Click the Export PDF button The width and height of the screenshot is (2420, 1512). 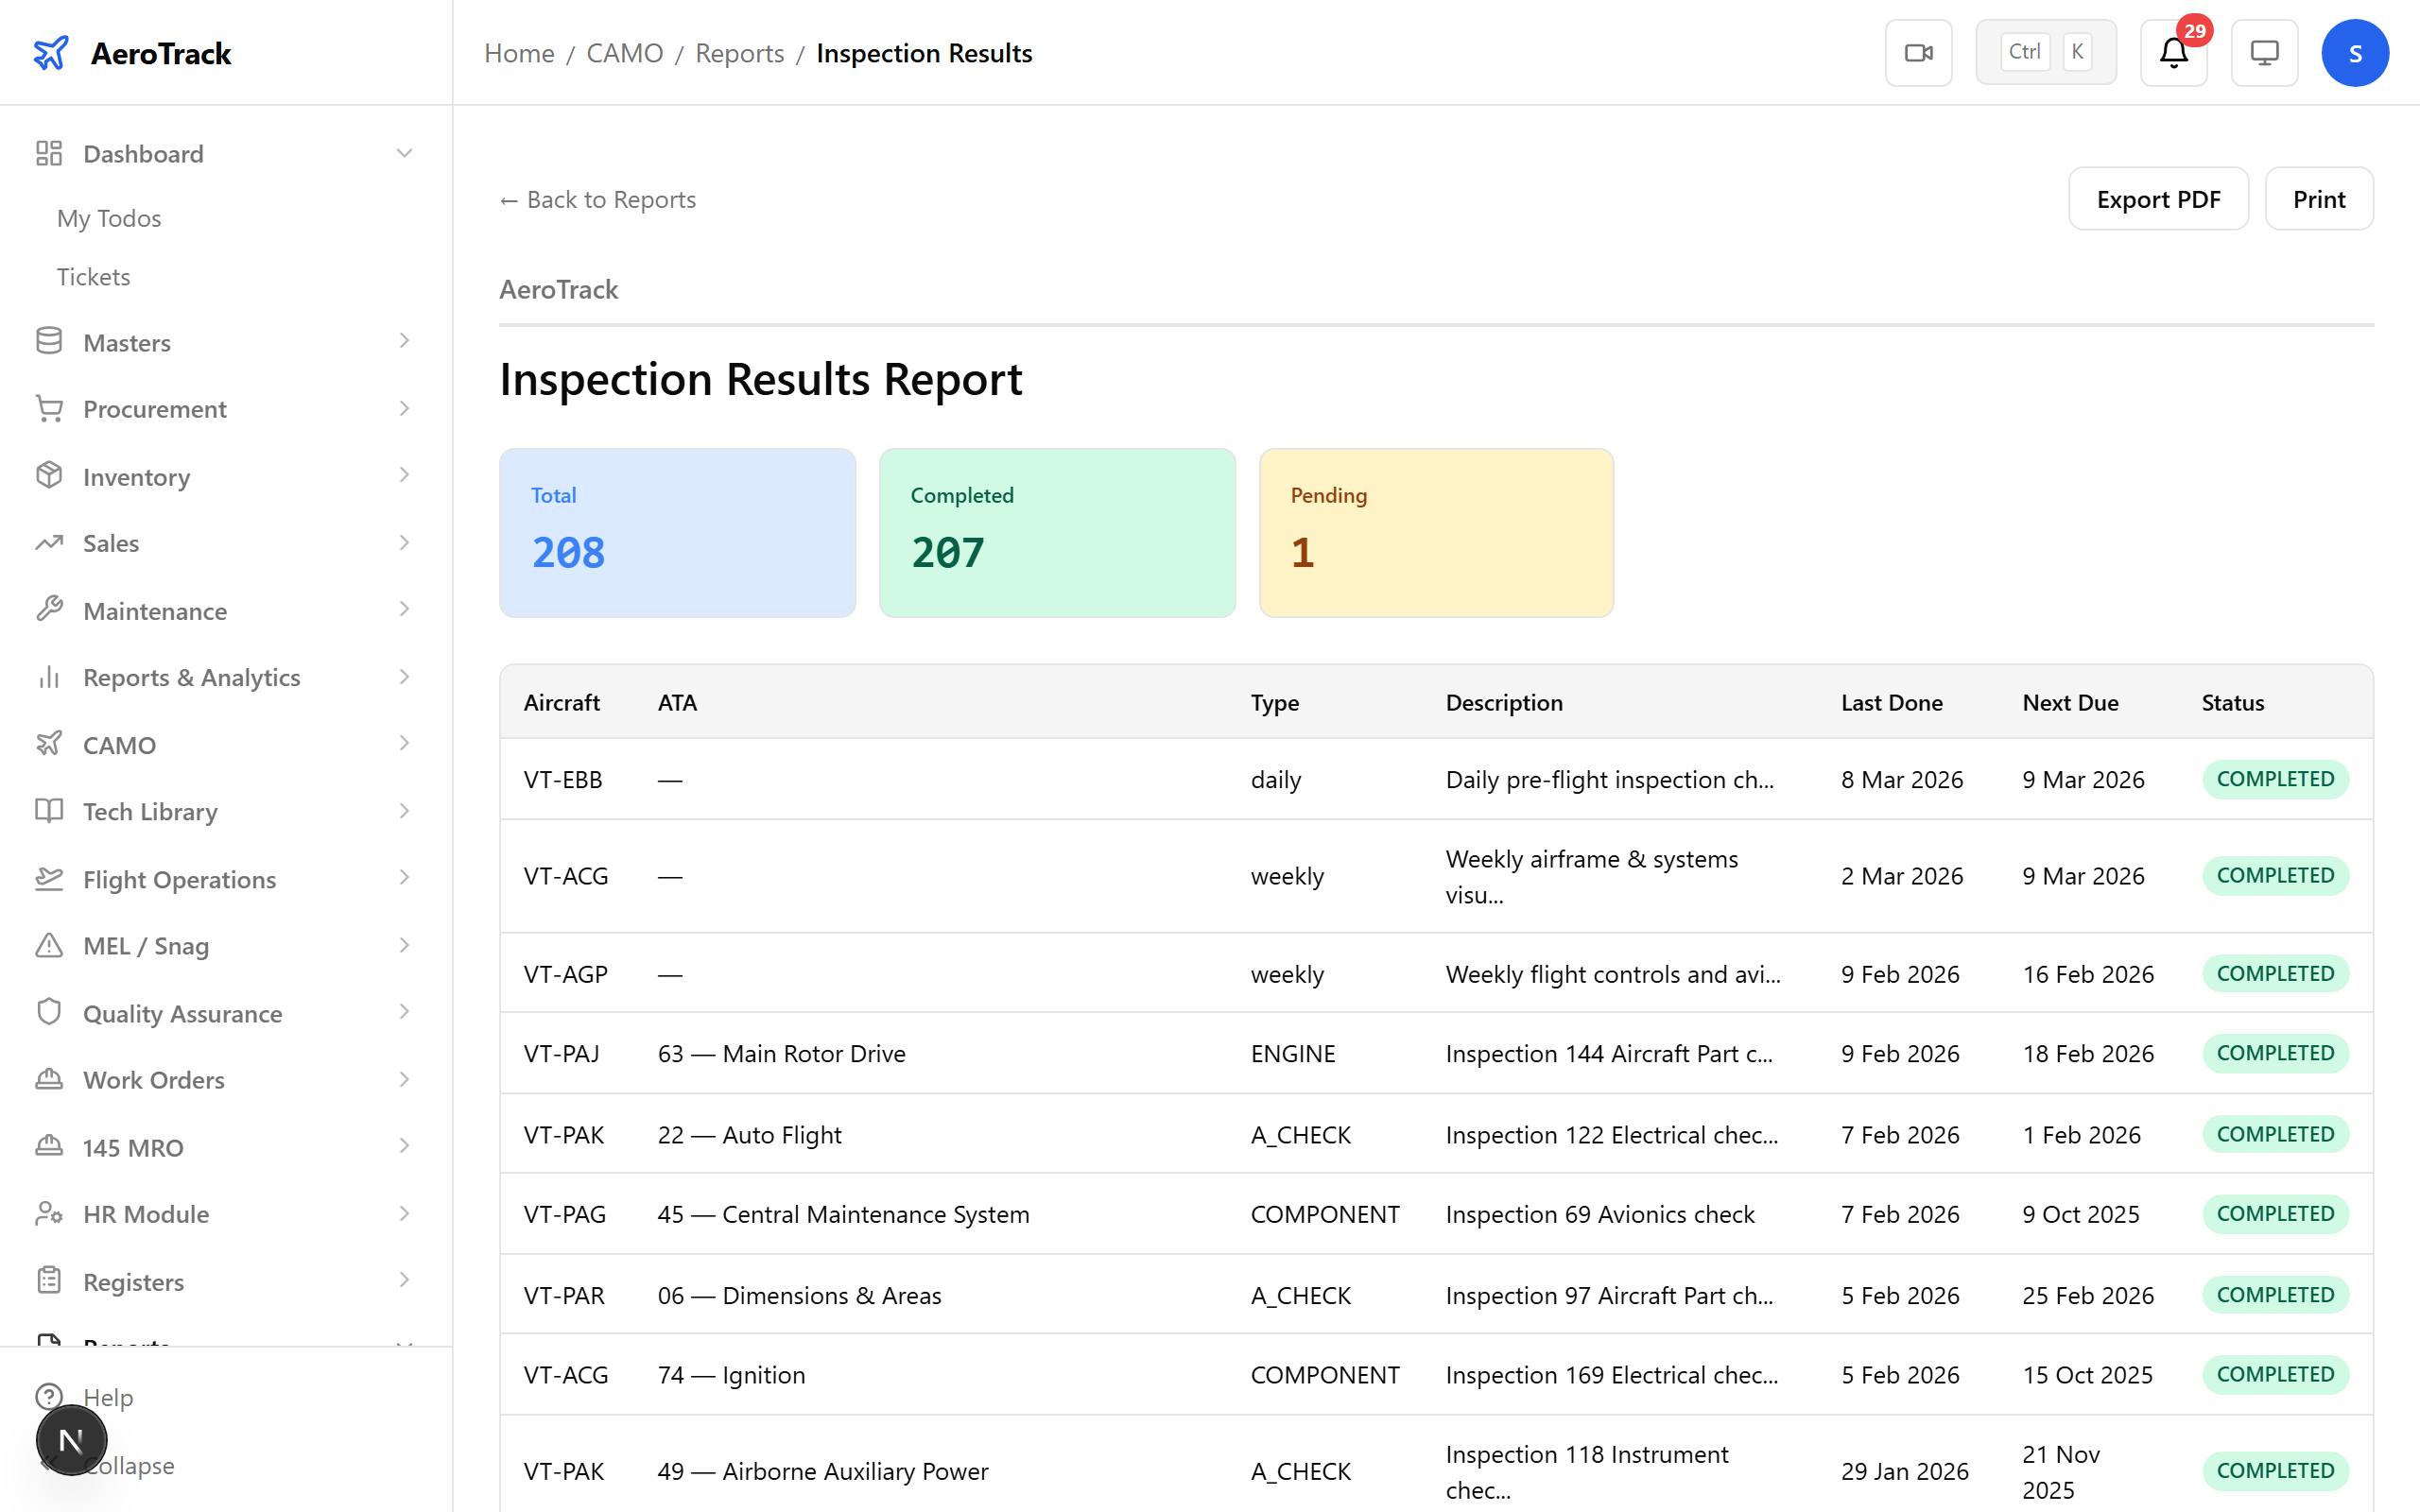(x=2158, y=198)
